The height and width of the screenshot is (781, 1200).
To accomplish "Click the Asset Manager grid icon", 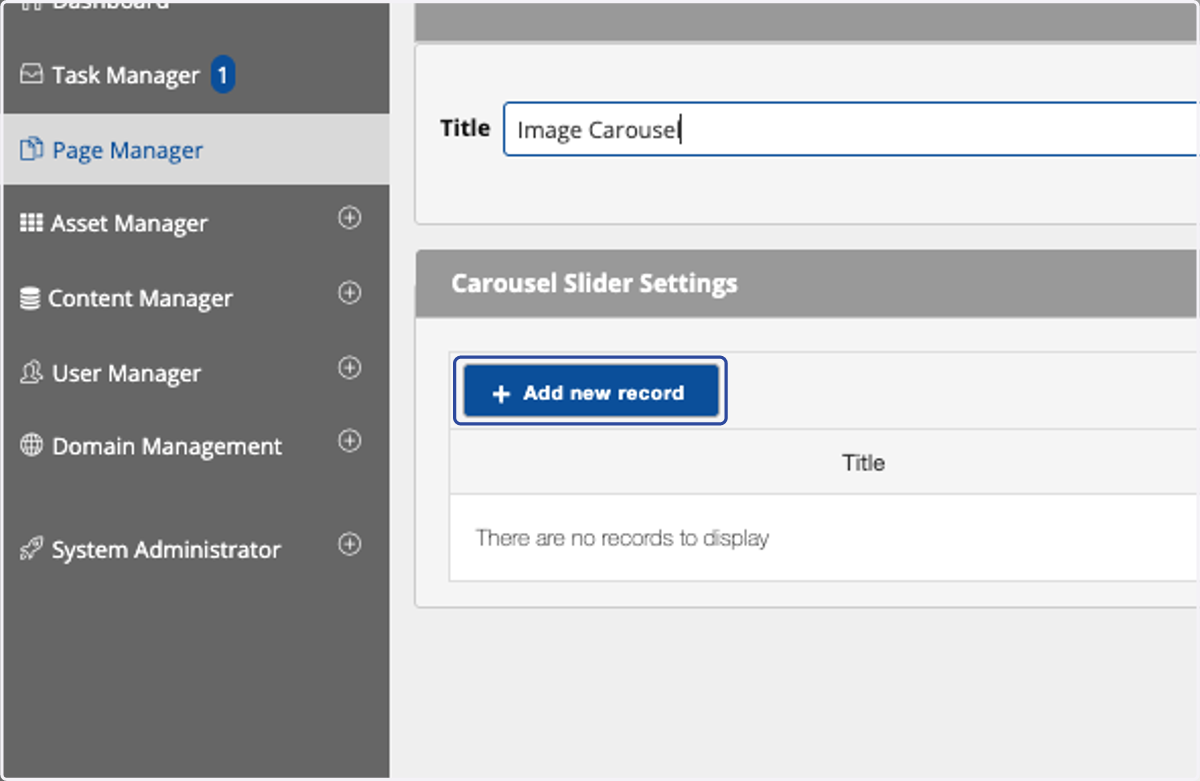I will click(32, 223).
